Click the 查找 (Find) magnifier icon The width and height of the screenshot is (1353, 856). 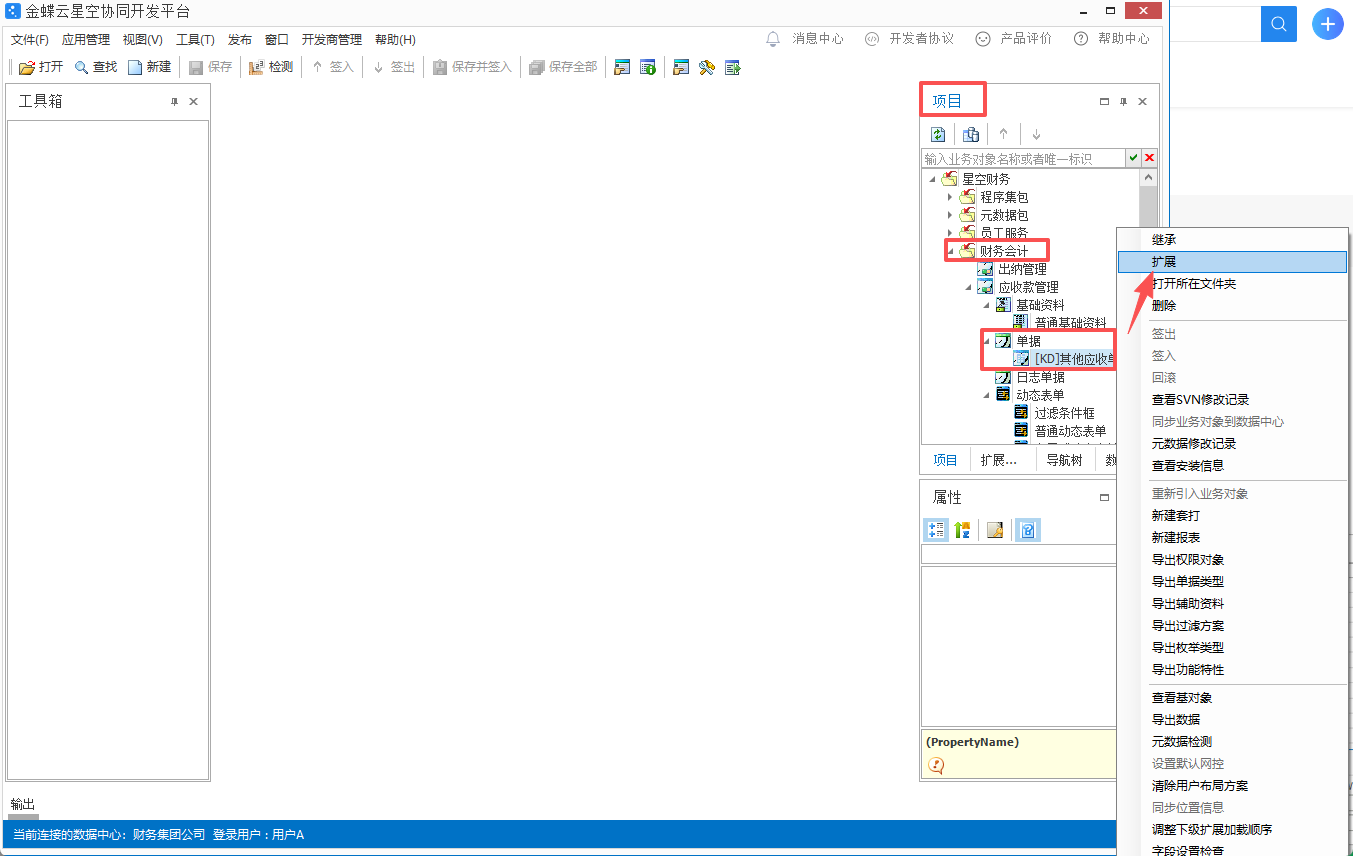[x=81, y=68]
